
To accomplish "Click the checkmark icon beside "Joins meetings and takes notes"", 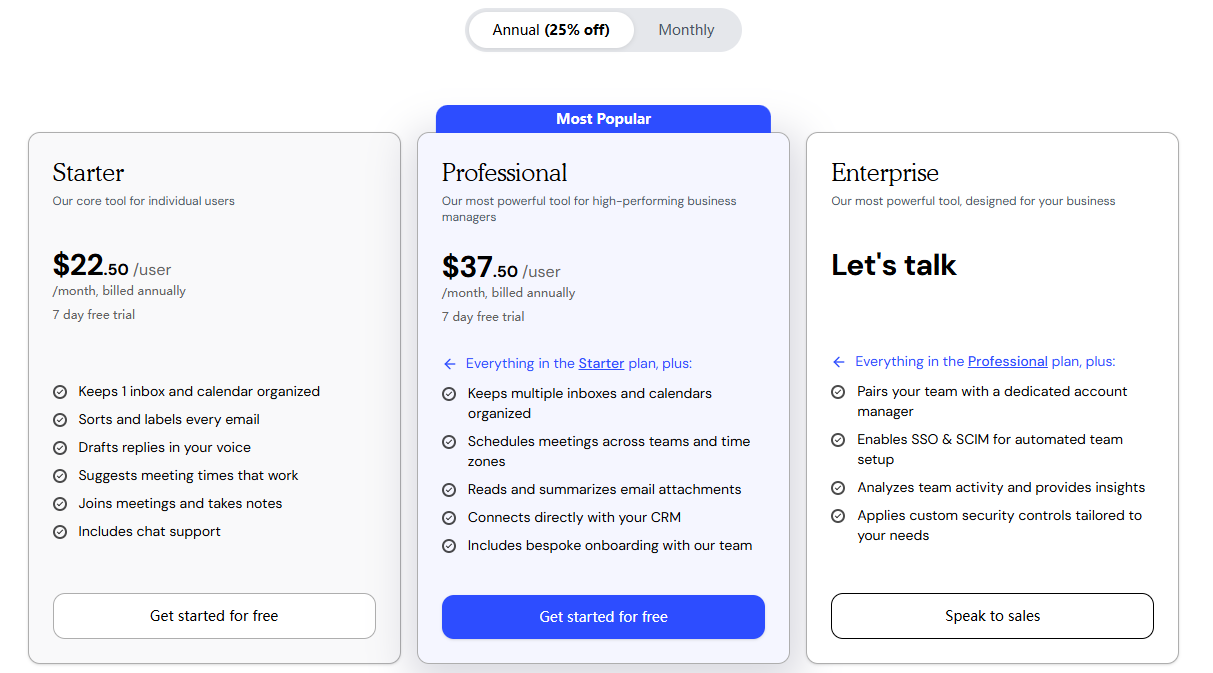I will tap(60, 503).
